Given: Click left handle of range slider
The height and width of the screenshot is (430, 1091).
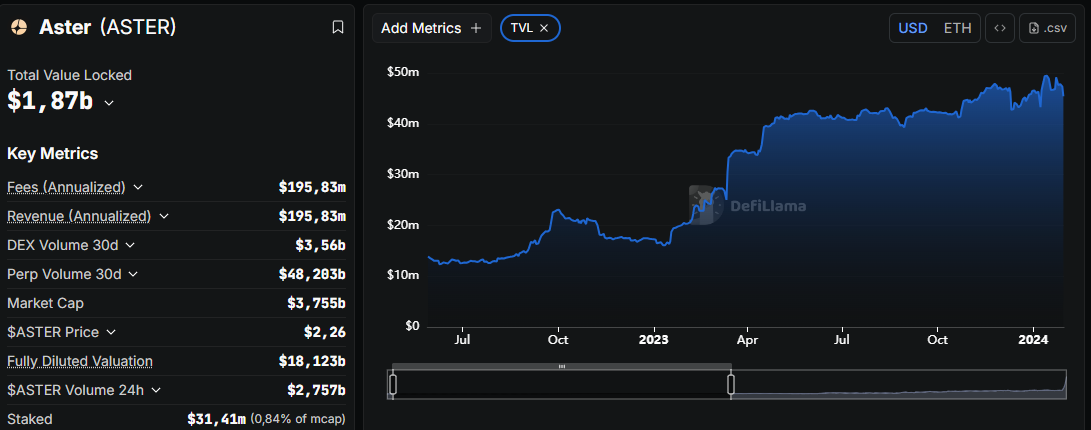Looking at the screenshot, I should (392, 384).
